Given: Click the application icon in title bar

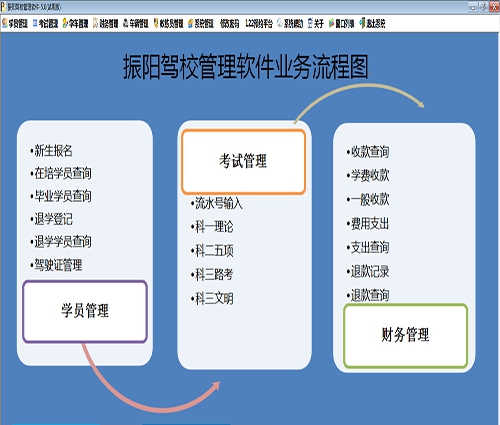Looking at the screenshot, I should [3, 7].
